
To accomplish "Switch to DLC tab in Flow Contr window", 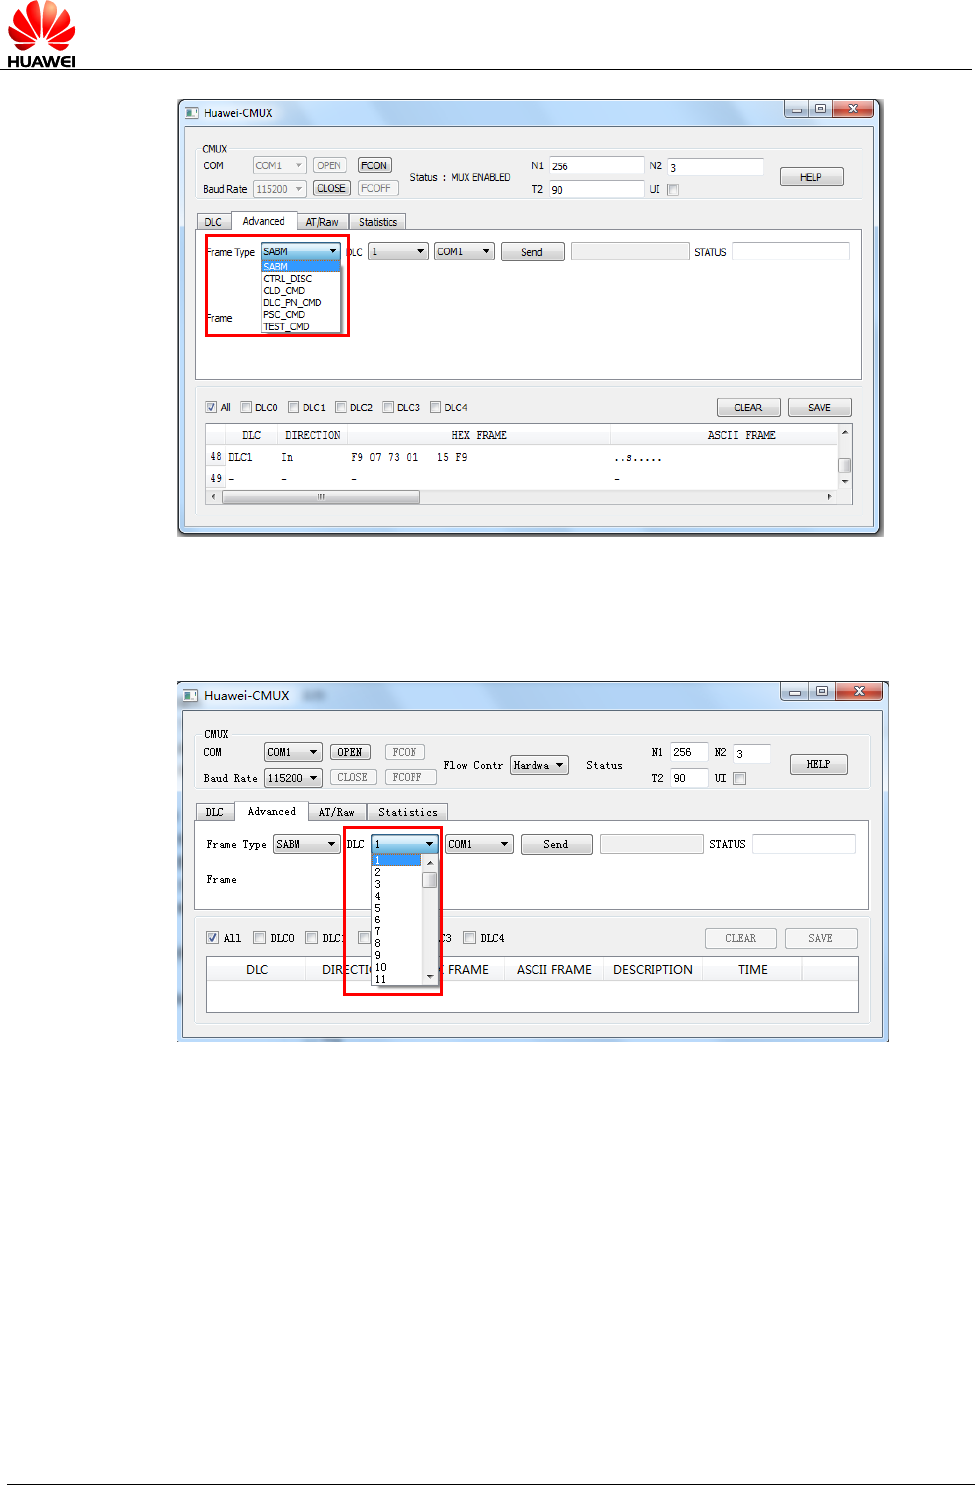I will pyautogui.click(x=214, y=812).
